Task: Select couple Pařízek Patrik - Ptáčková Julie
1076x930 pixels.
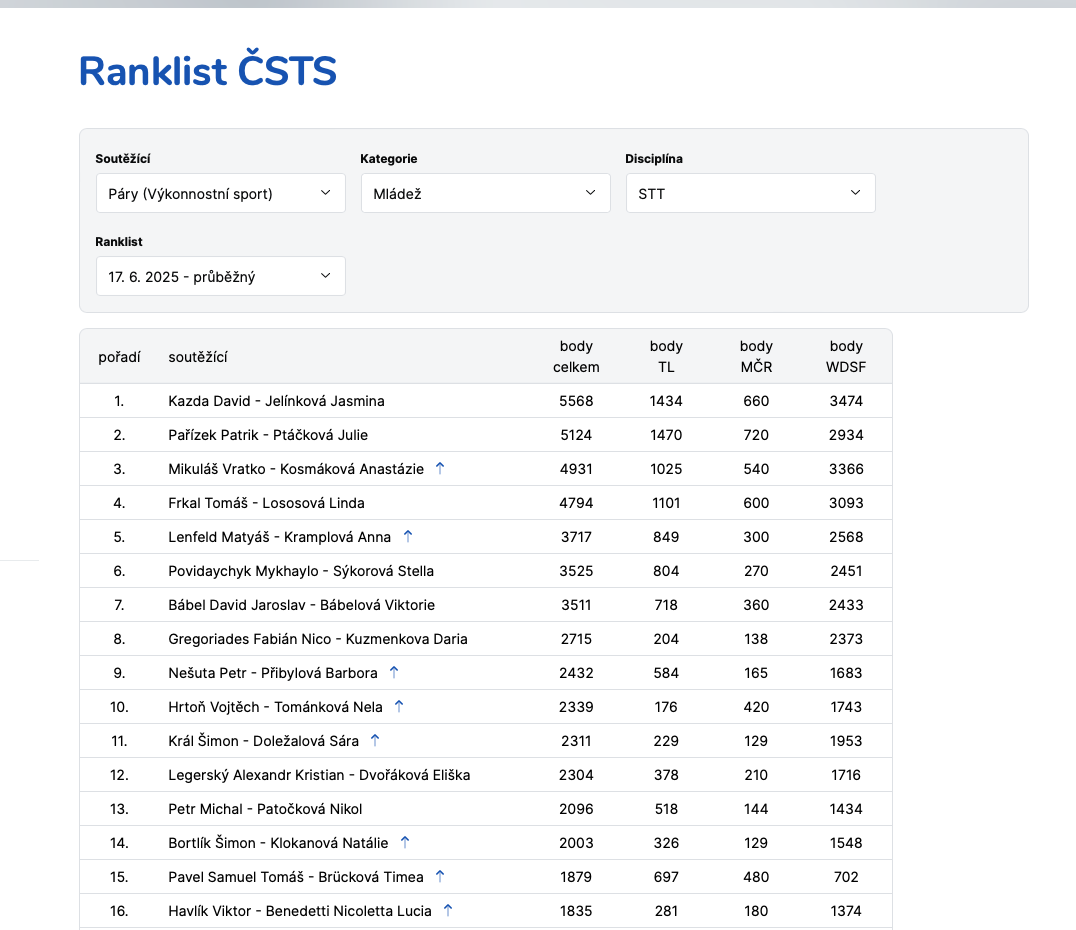Action: click(268, 435)
